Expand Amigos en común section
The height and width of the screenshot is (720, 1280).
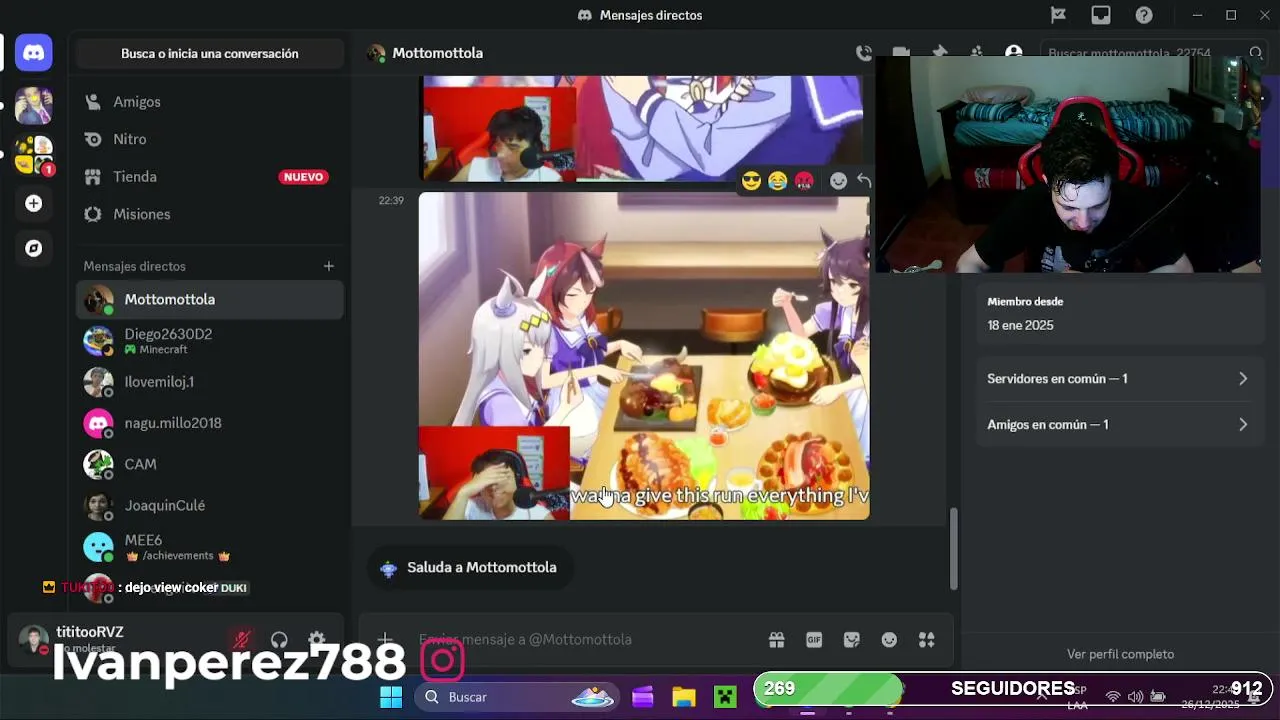point(1118,425)
